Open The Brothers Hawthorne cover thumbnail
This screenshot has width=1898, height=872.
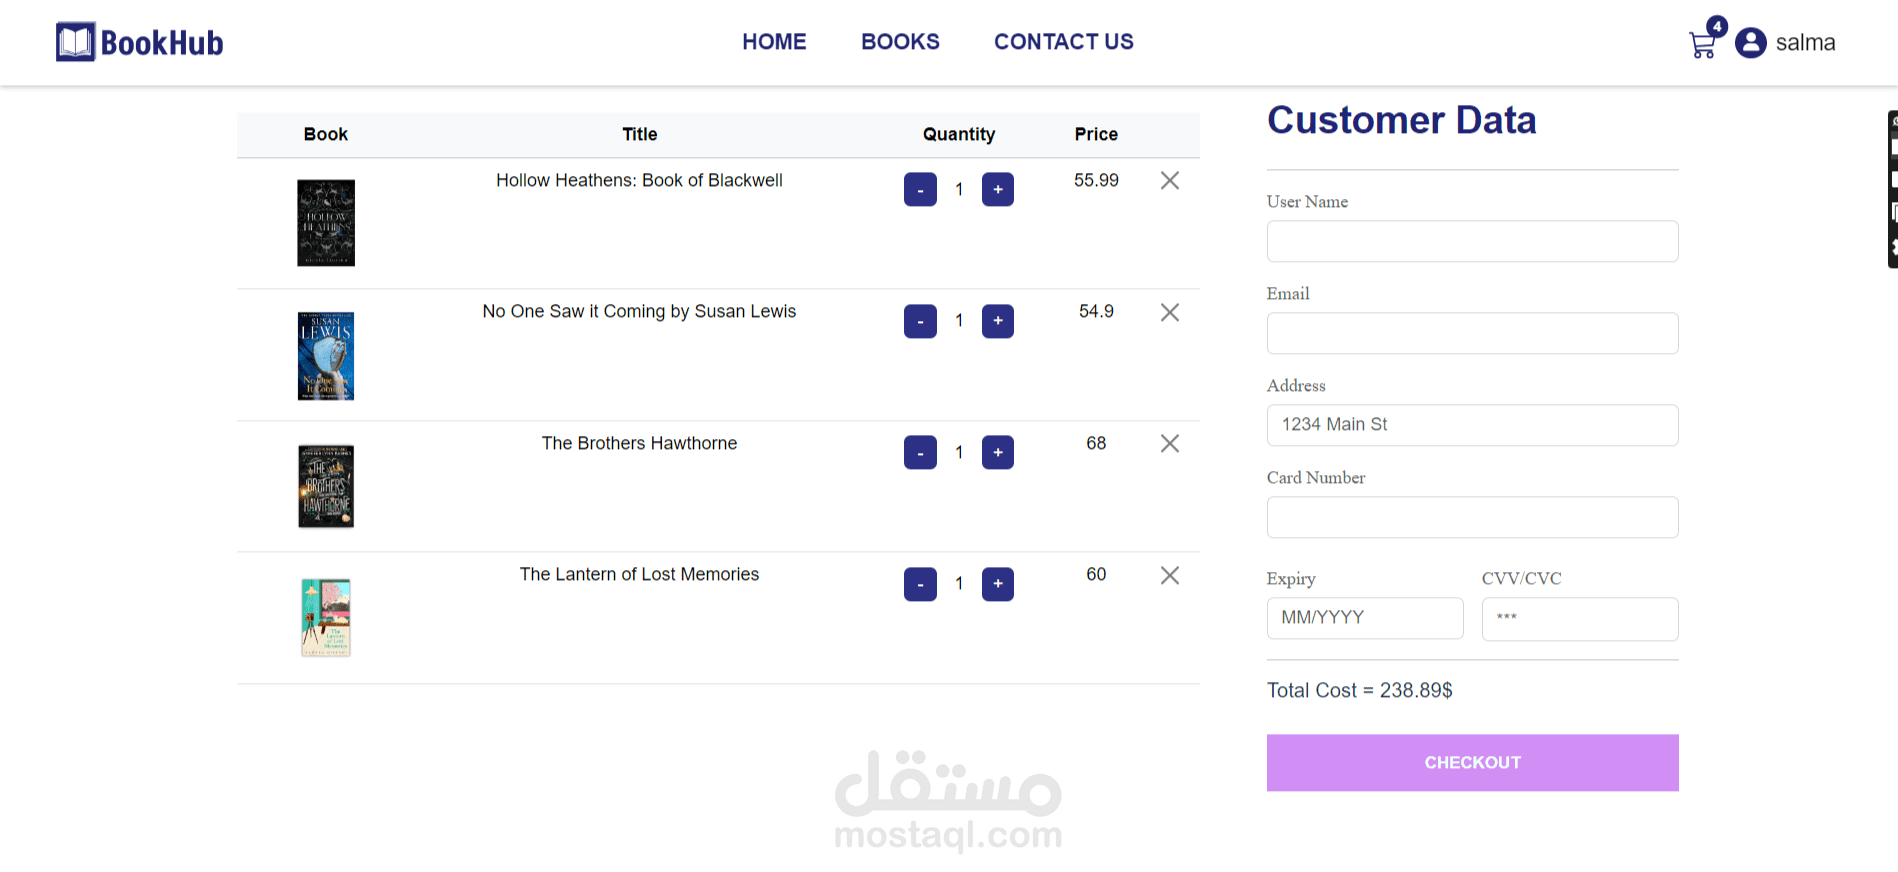tap(326, 487)
